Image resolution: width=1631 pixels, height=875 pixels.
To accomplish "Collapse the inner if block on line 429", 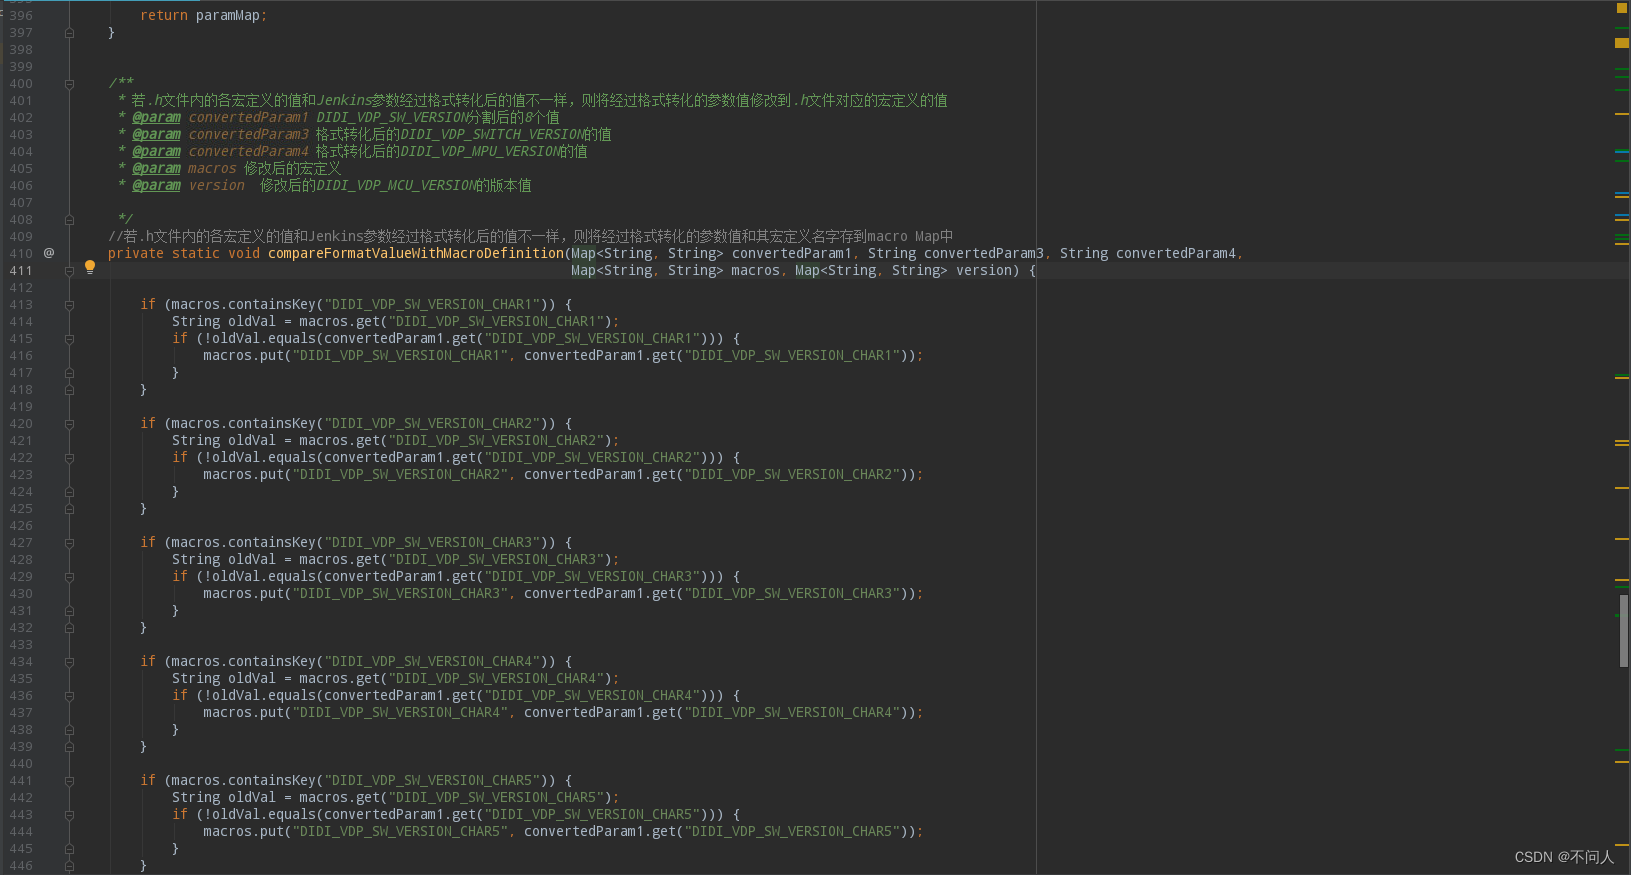I will pyautogui.click(x=69, y=577).
